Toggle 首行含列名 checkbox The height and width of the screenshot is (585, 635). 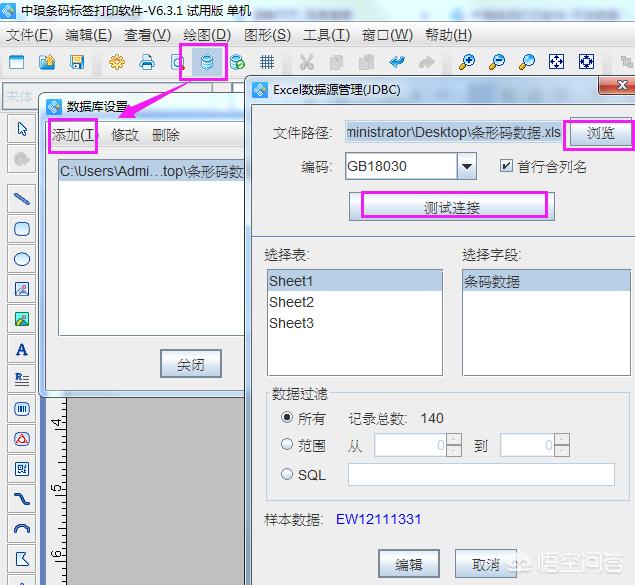point(506,166)
